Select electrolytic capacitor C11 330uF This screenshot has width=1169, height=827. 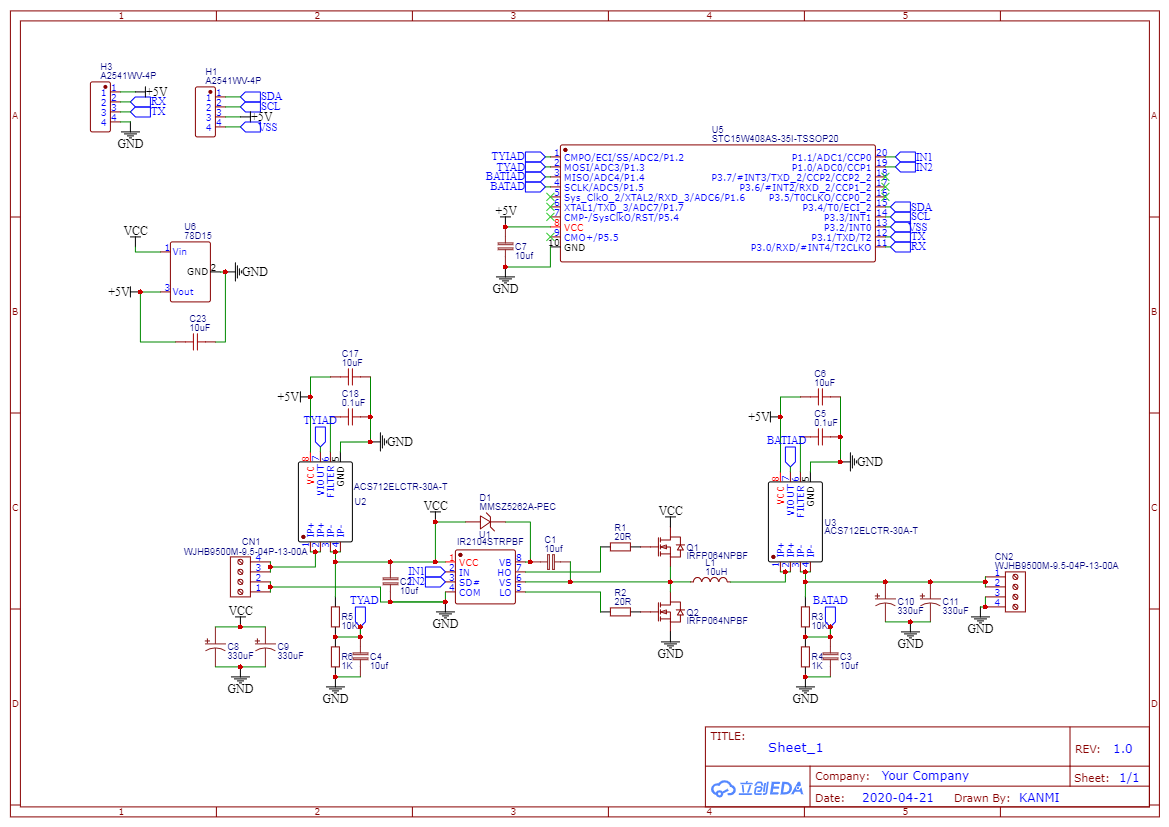pyautogui.click(x=930, y=602)
